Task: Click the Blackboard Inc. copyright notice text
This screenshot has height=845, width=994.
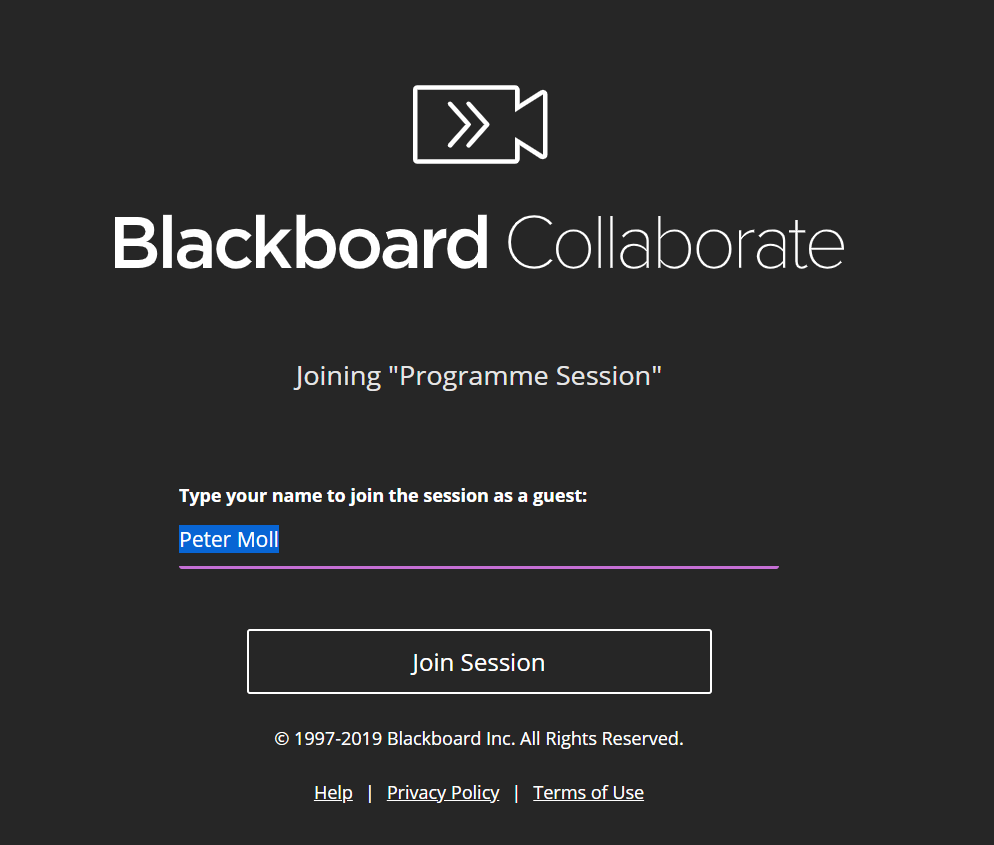Action: (x=479, y=739)
